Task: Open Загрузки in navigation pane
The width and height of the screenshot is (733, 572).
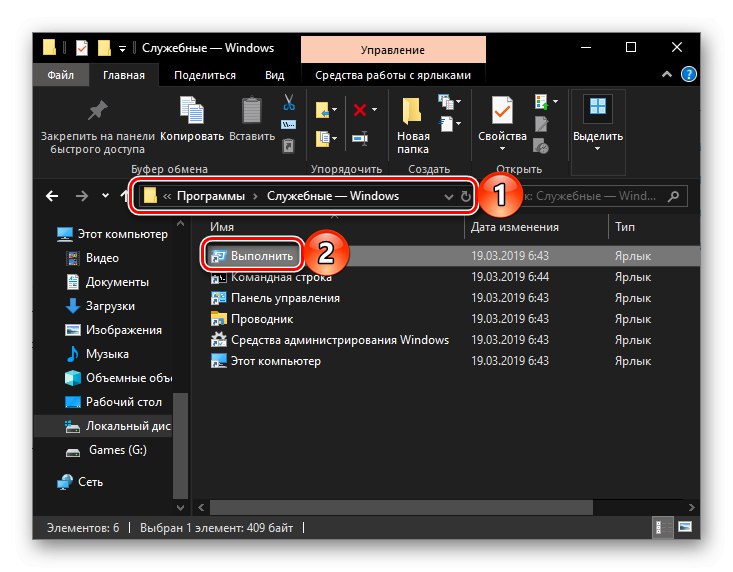Action: 100,306
